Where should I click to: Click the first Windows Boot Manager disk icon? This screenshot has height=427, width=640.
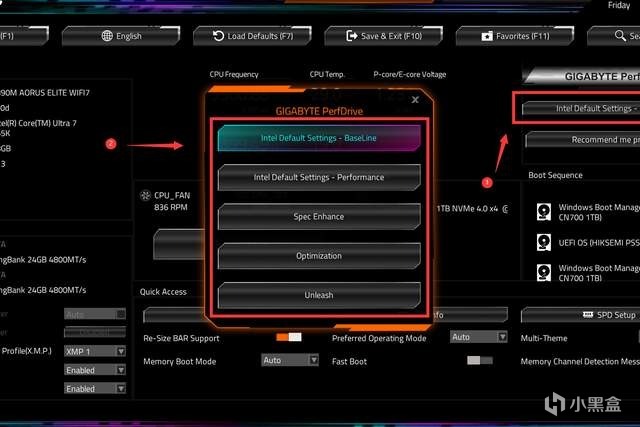click(544, 212)
